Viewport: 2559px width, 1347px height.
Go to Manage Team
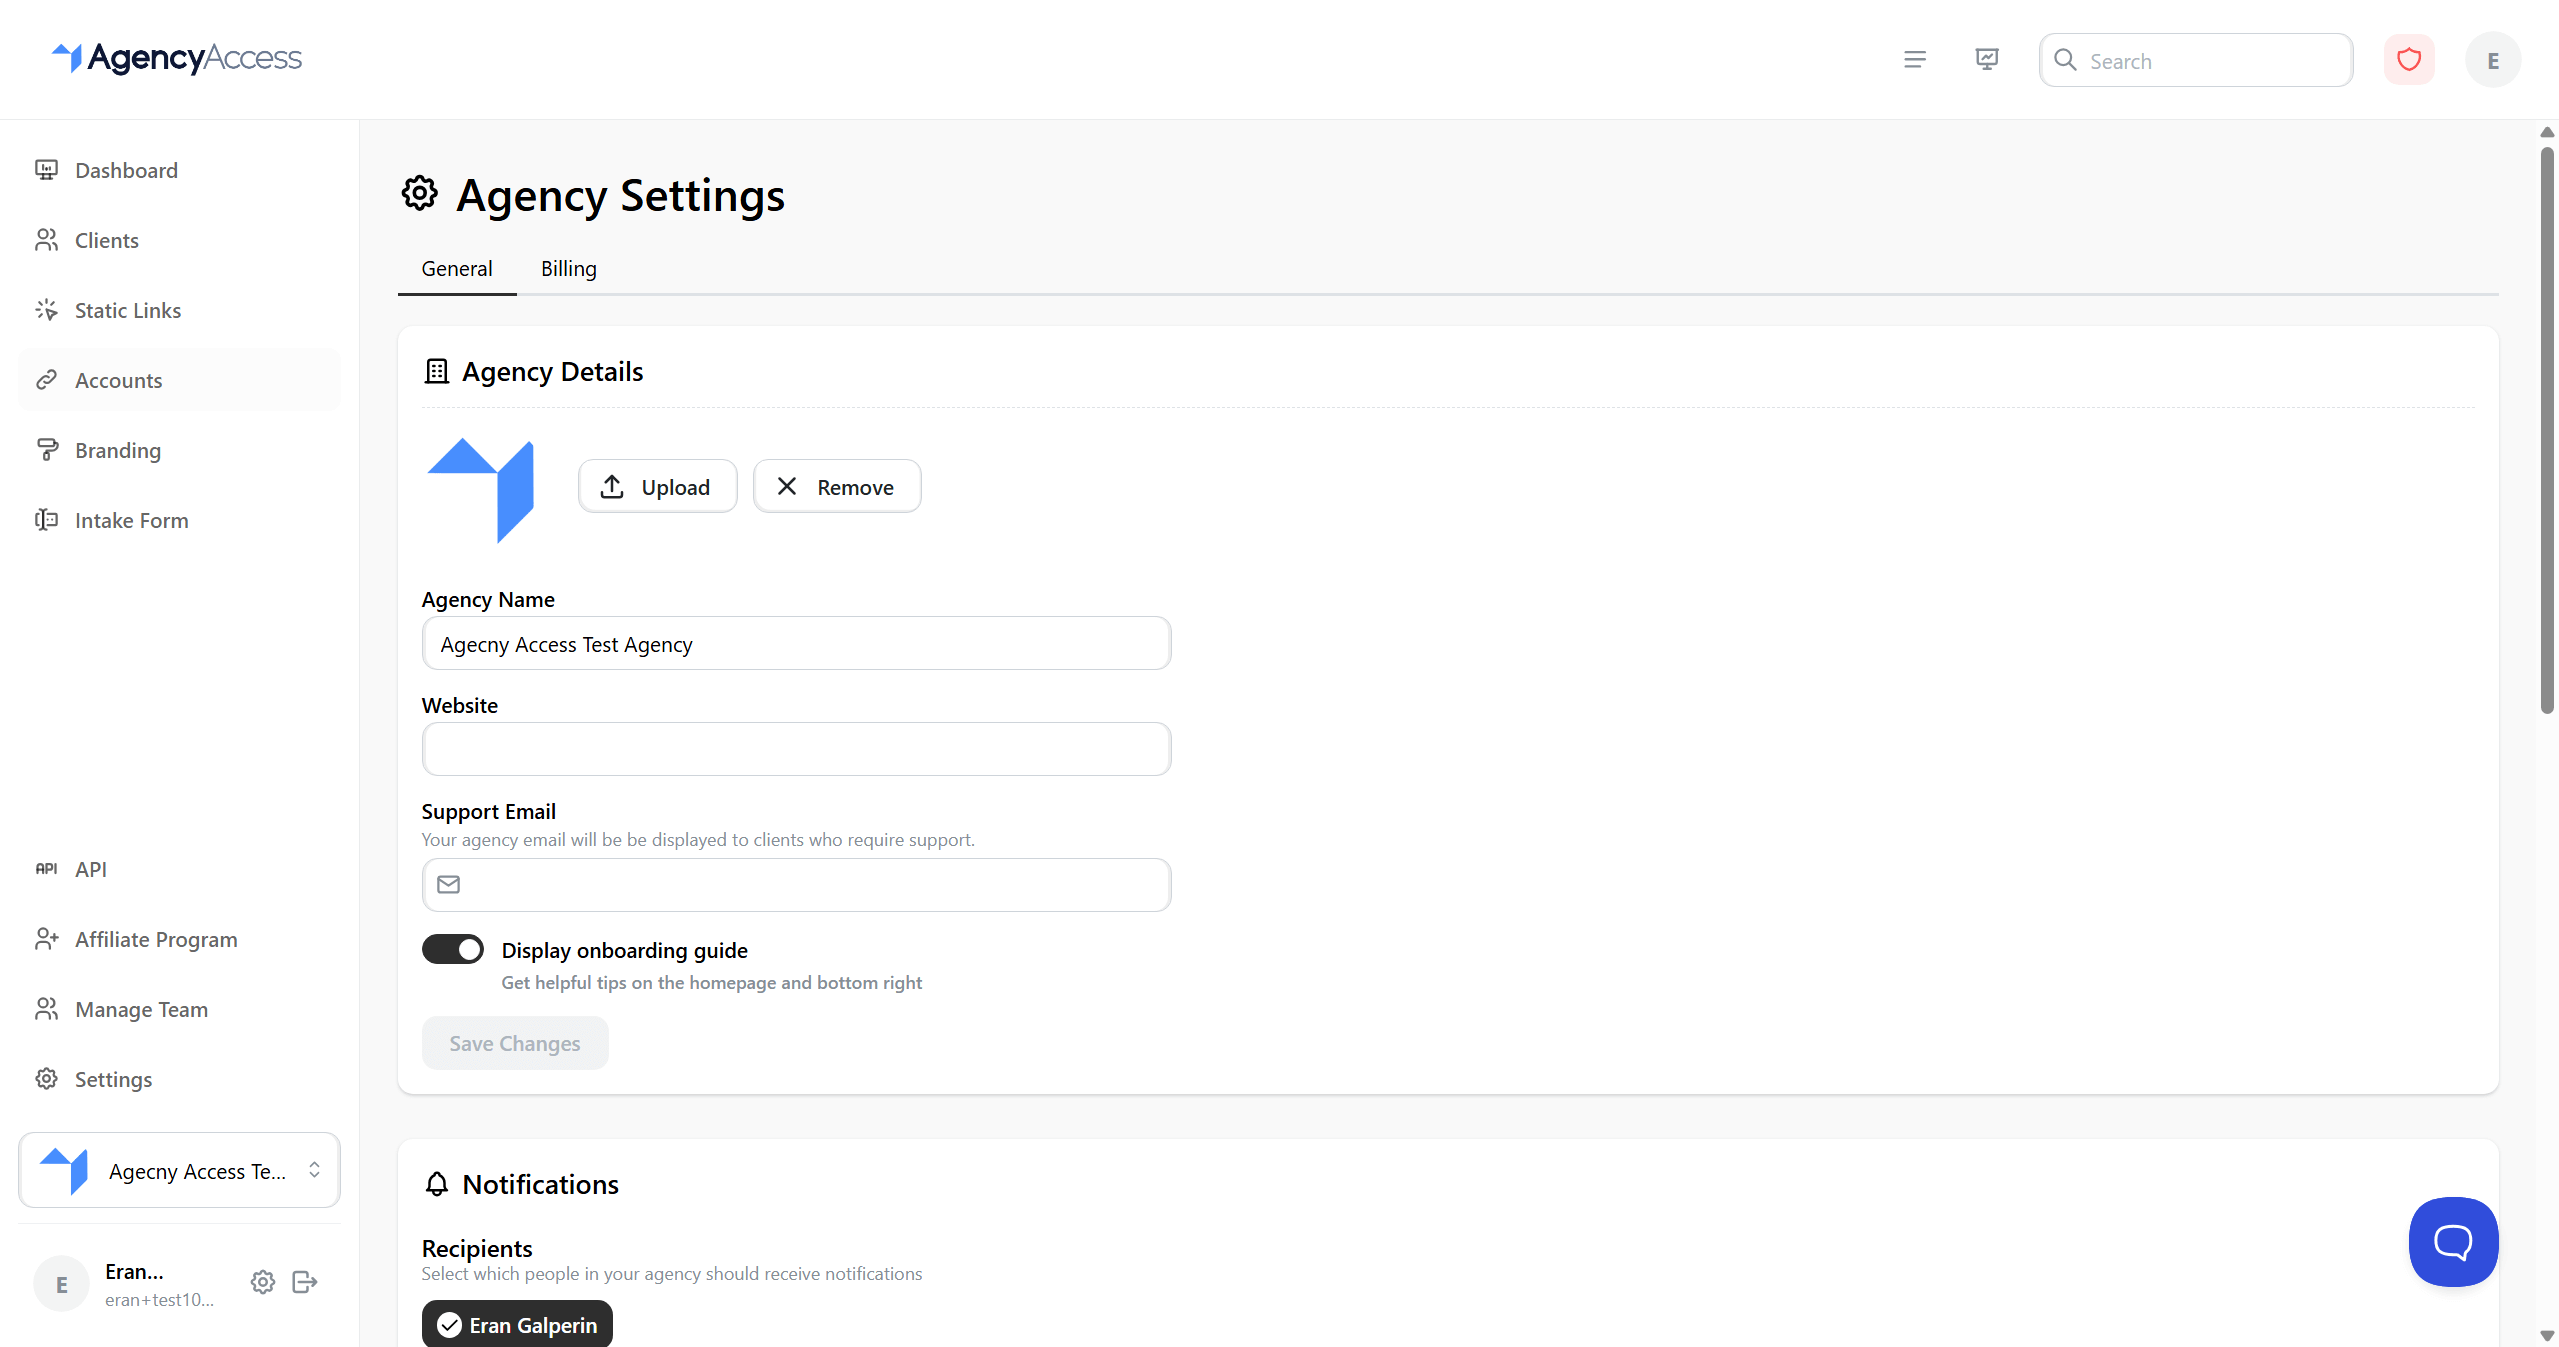pos(179,1009)
